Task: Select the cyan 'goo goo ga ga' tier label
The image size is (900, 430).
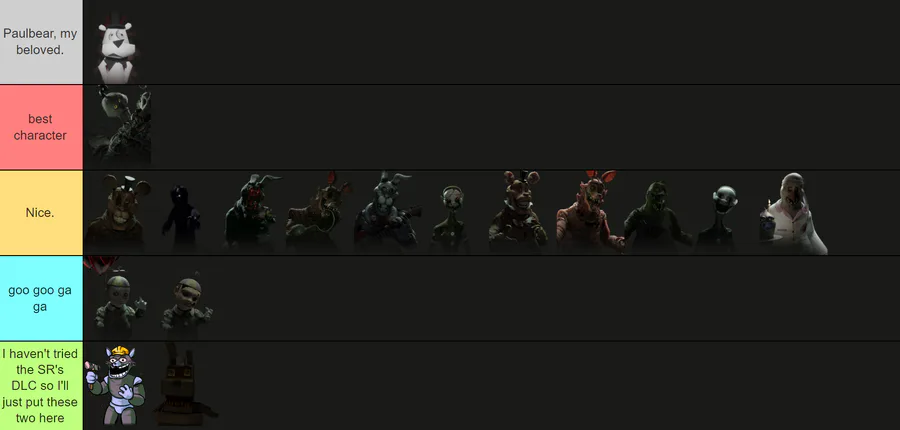Action: 41,299
